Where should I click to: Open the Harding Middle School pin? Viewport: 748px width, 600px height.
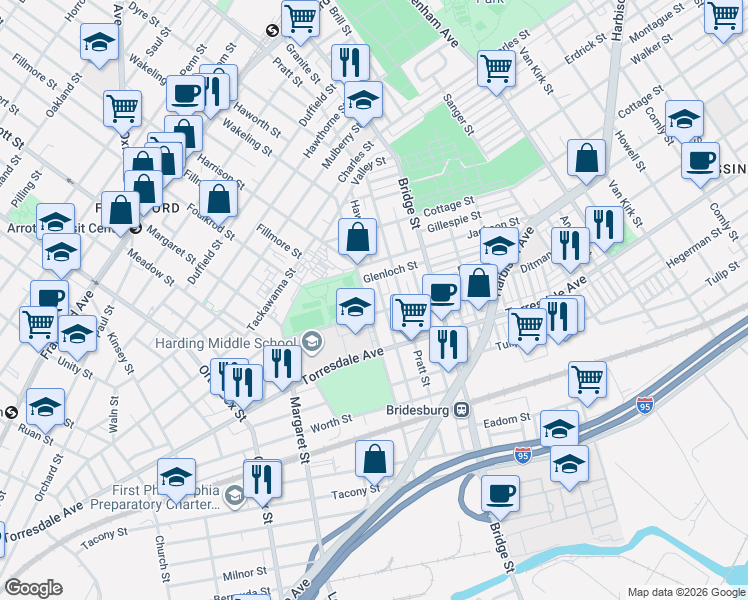pos(312,341)
